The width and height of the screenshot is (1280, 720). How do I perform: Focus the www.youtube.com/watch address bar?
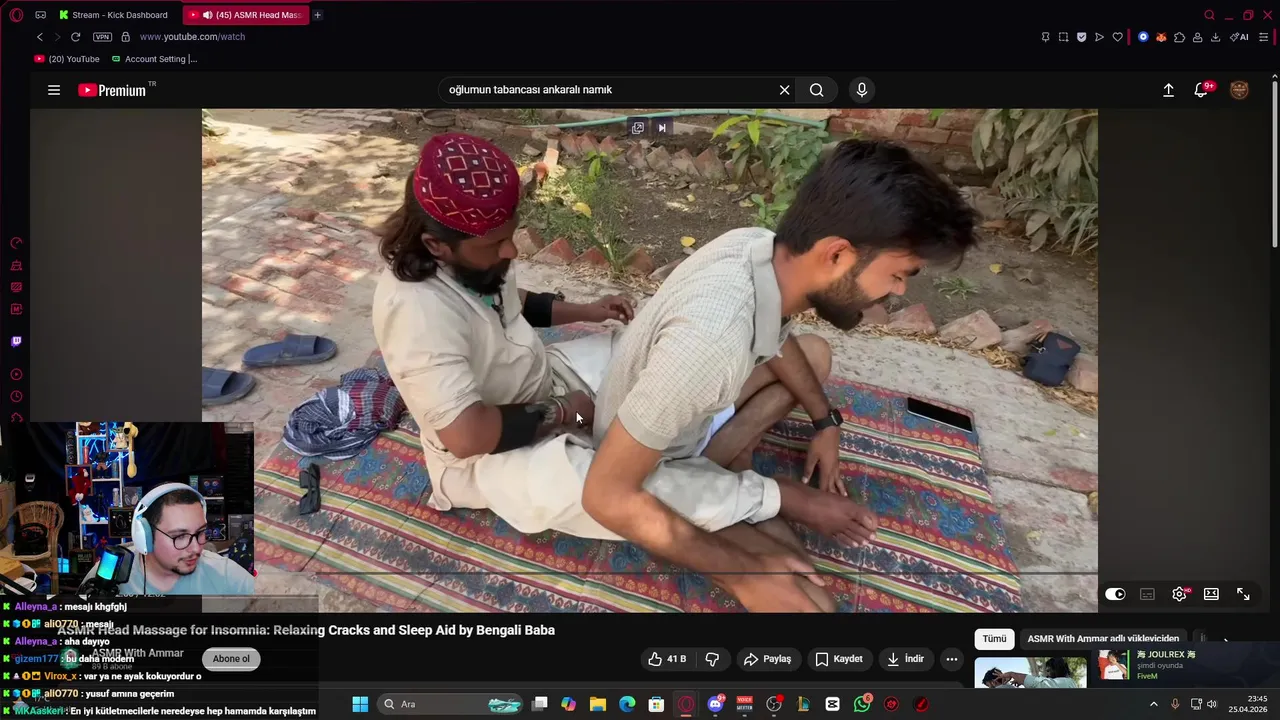click(192, 37)
